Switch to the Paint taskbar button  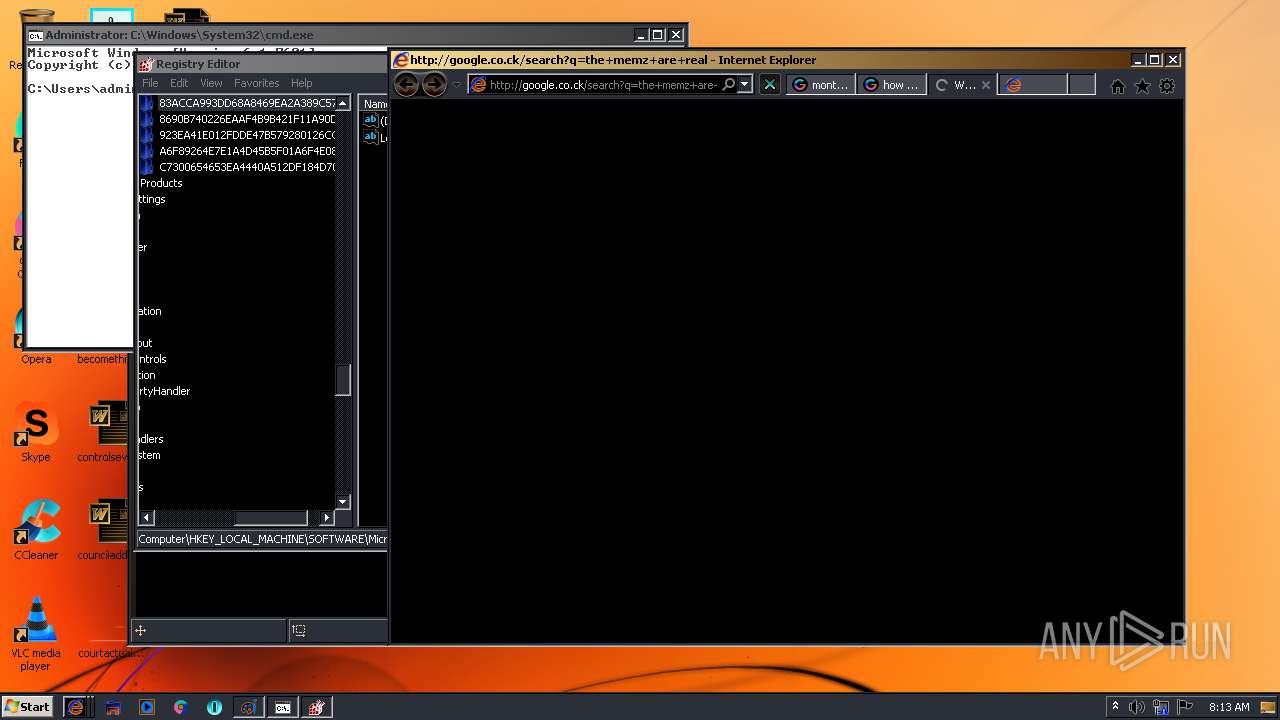[248, 707]
